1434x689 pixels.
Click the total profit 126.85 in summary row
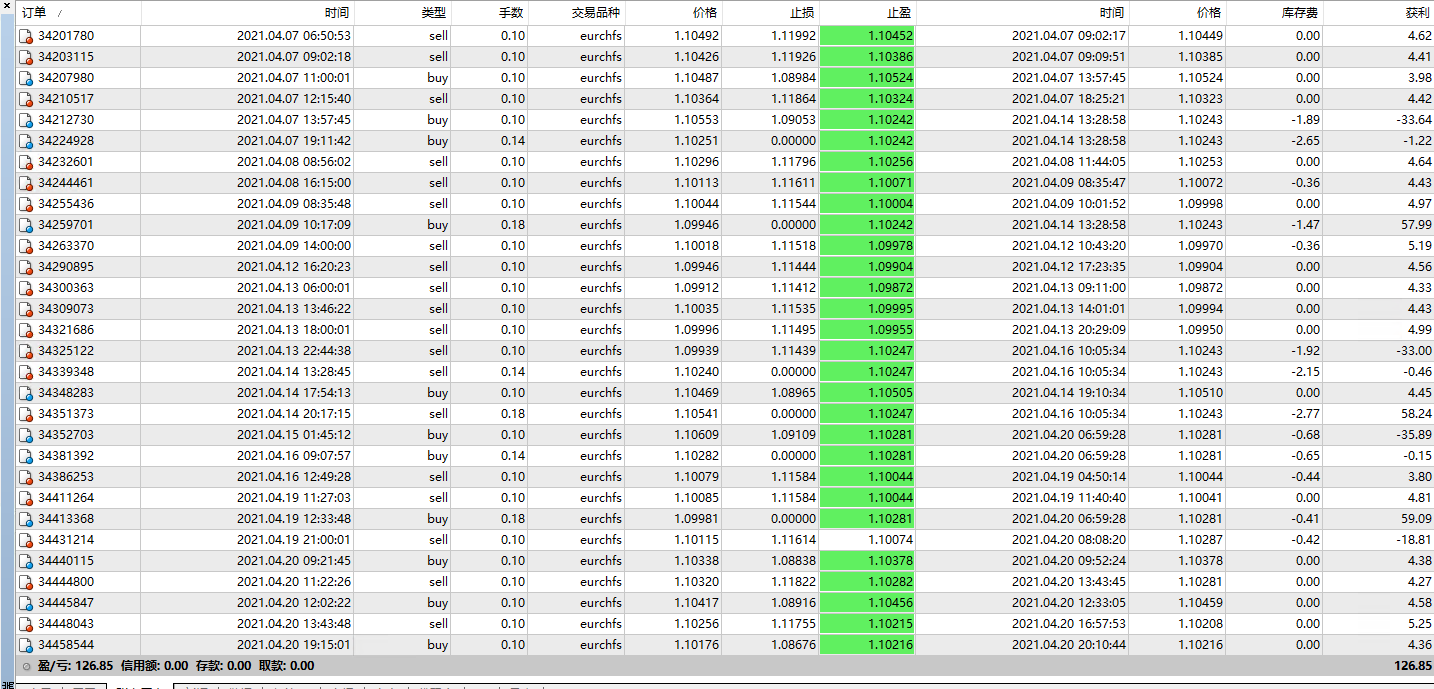pos(1411,666)
